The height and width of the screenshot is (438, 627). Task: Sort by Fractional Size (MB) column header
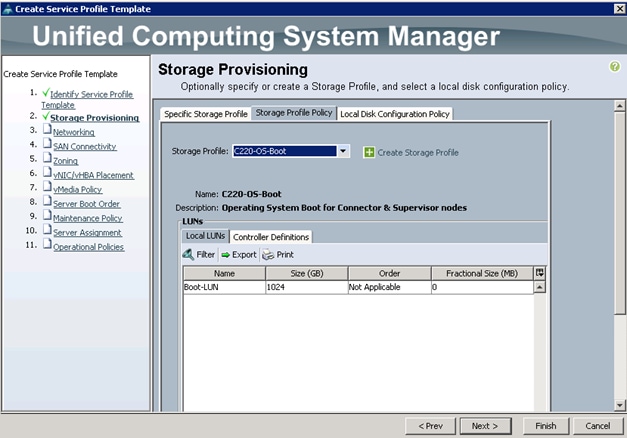click(x=482, y=274)
